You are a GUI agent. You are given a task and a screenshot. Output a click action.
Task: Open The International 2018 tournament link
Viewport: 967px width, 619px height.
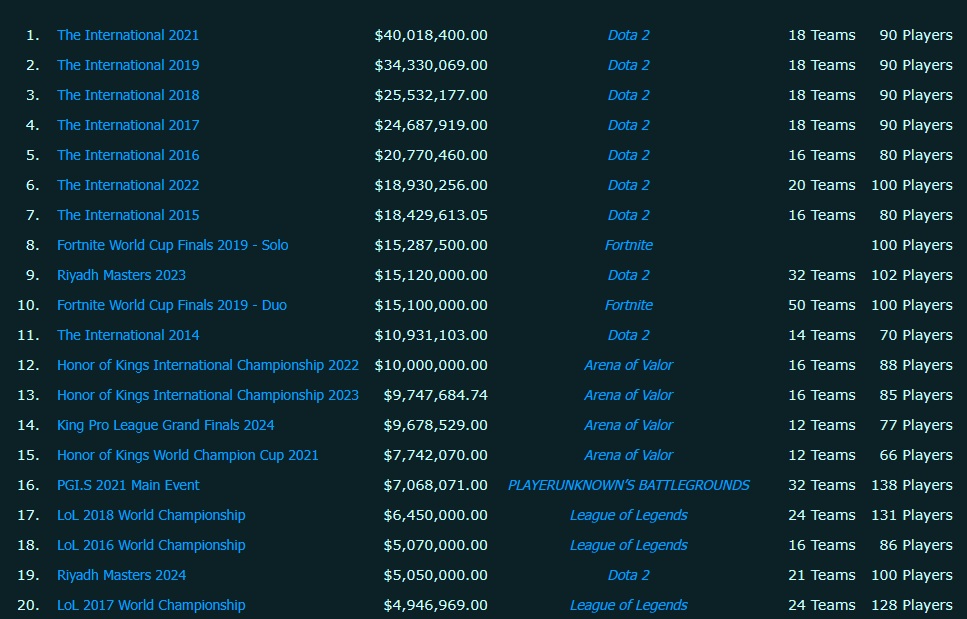(x=128, y=95)
